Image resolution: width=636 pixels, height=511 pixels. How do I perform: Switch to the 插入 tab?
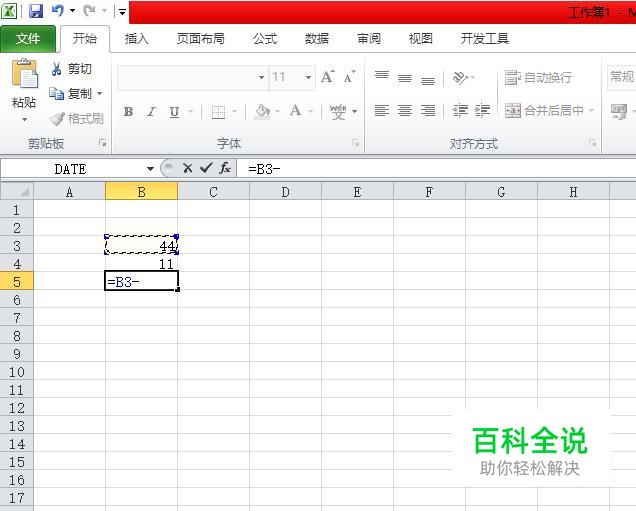(137, 39)
